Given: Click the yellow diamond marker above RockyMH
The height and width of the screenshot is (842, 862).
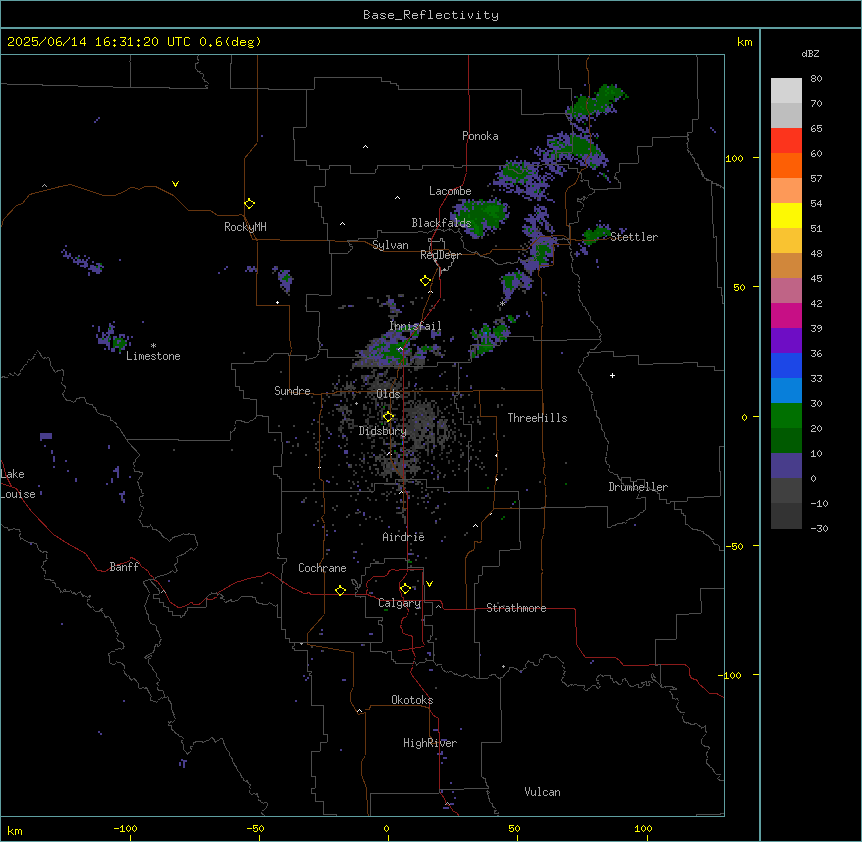Looking at the screenshot, I should [x=249, y=204].
